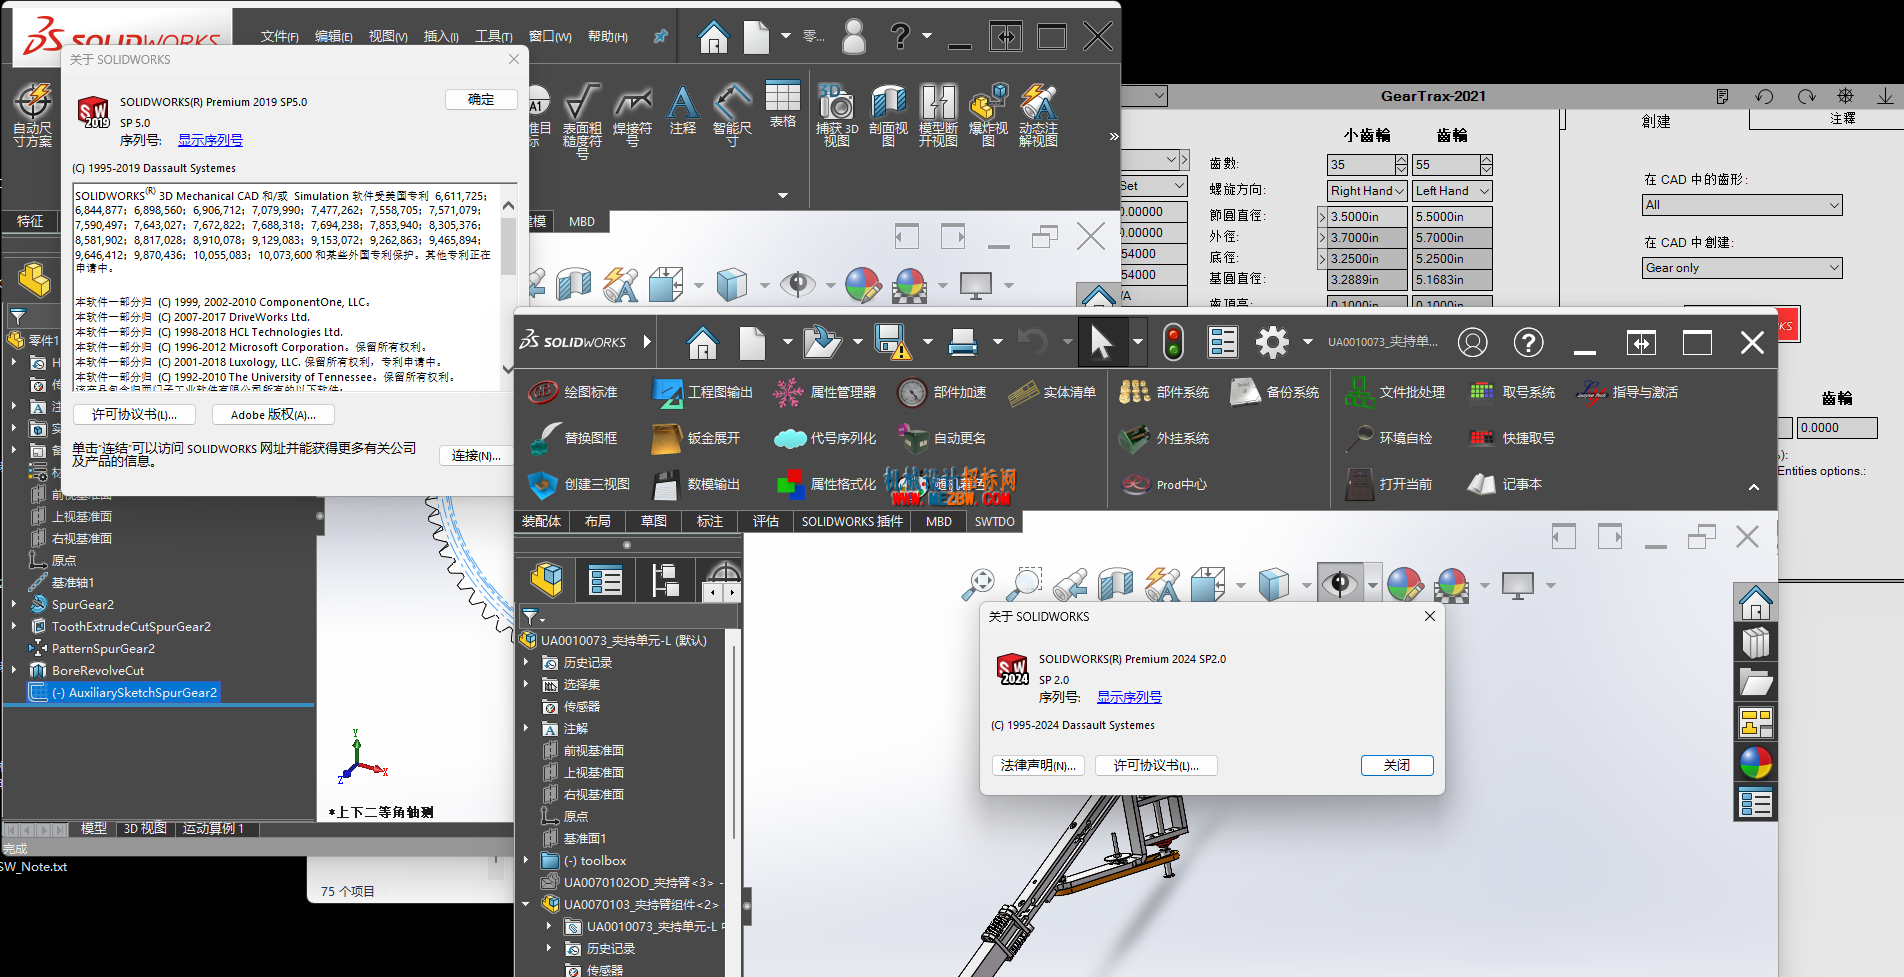Click the Adobe 版权(A)... button
Image resolution: width=1904 pixels, height=977 pixels.
pos(273,415)
